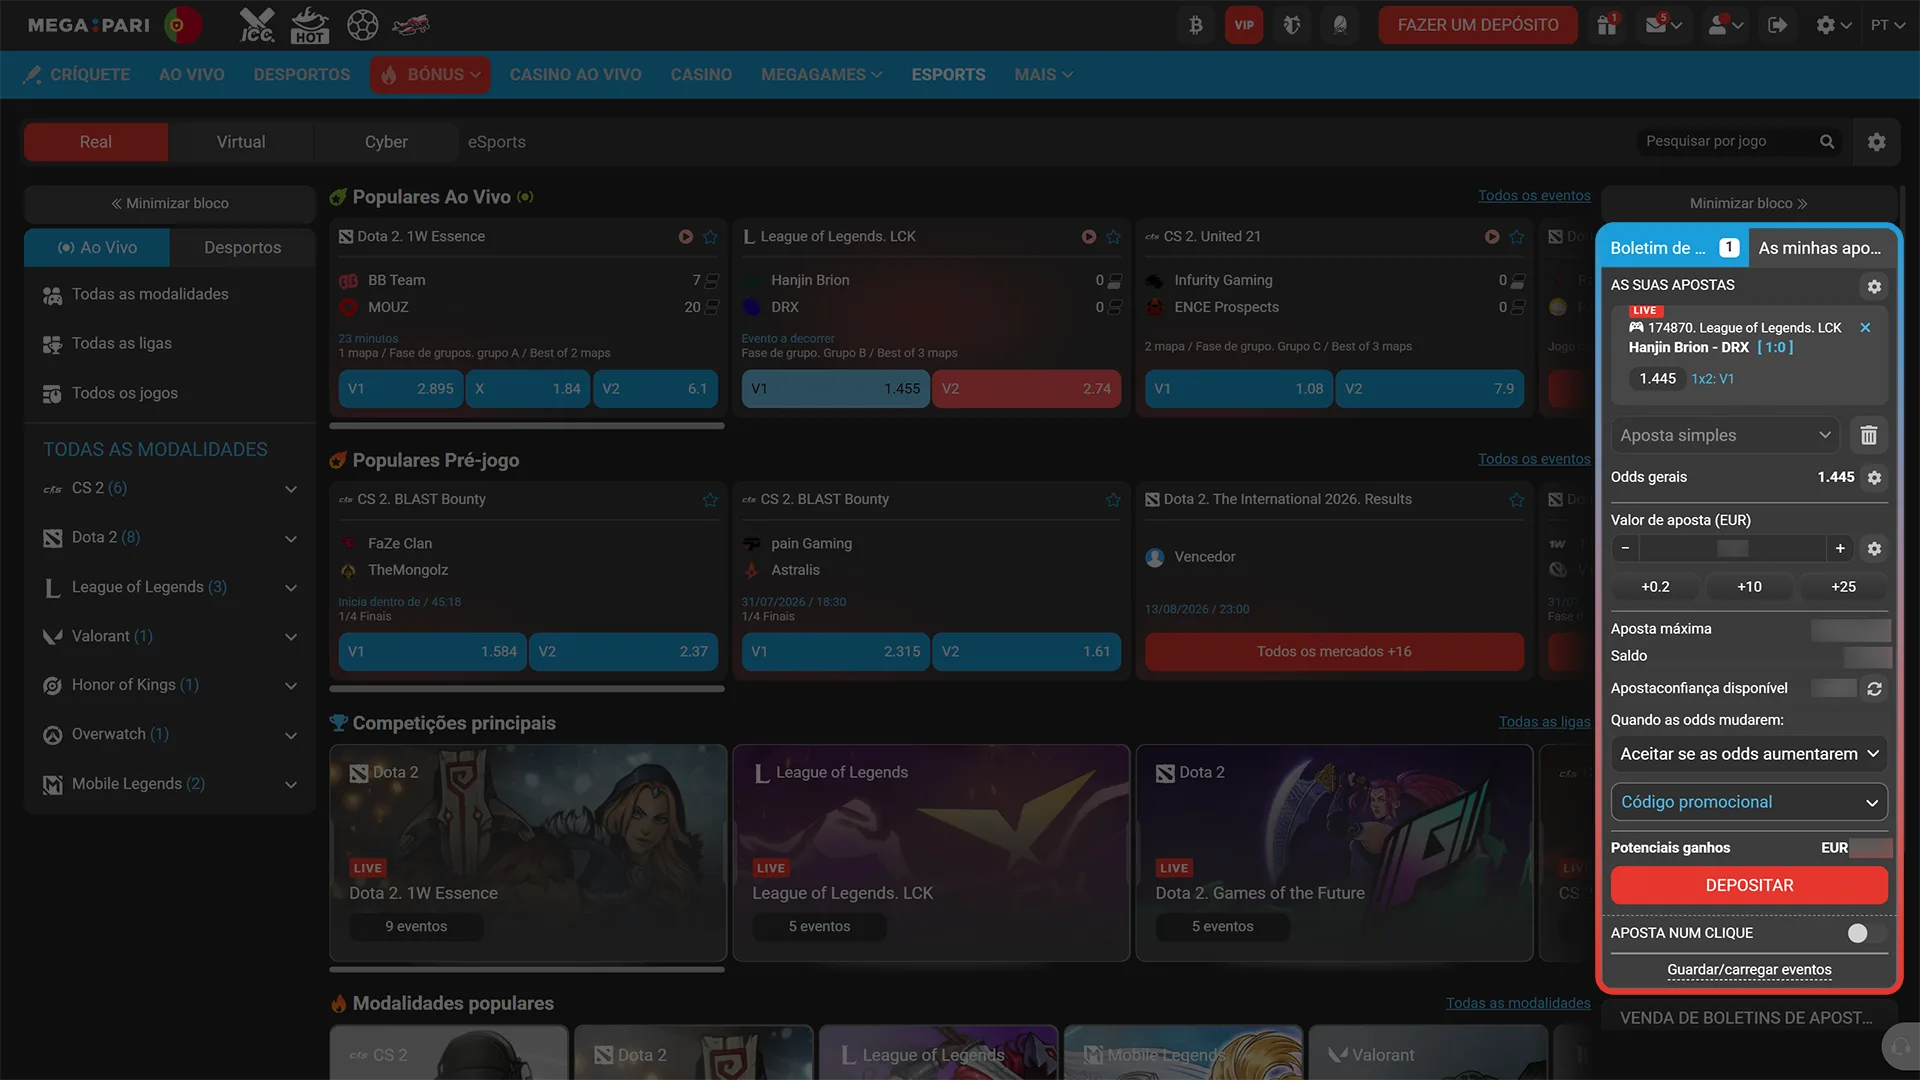Toggle V1 1.455 odds for Hanjin Brion

(835, 389)
